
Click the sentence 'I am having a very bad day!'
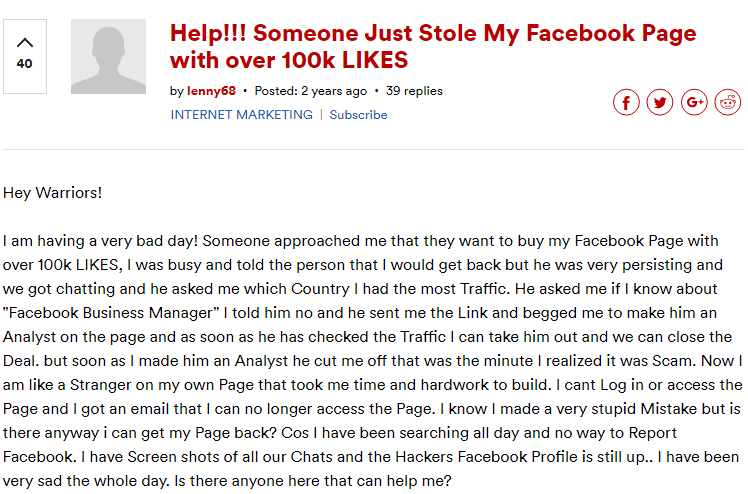pyautogui.click(x=101, y=241)
